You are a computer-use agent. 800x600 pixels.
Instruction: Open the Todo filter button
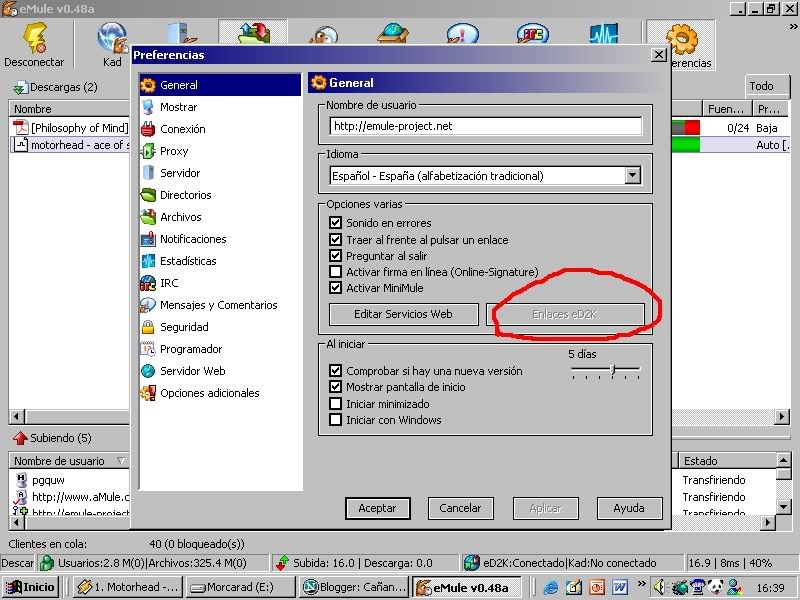coord(767,86)
